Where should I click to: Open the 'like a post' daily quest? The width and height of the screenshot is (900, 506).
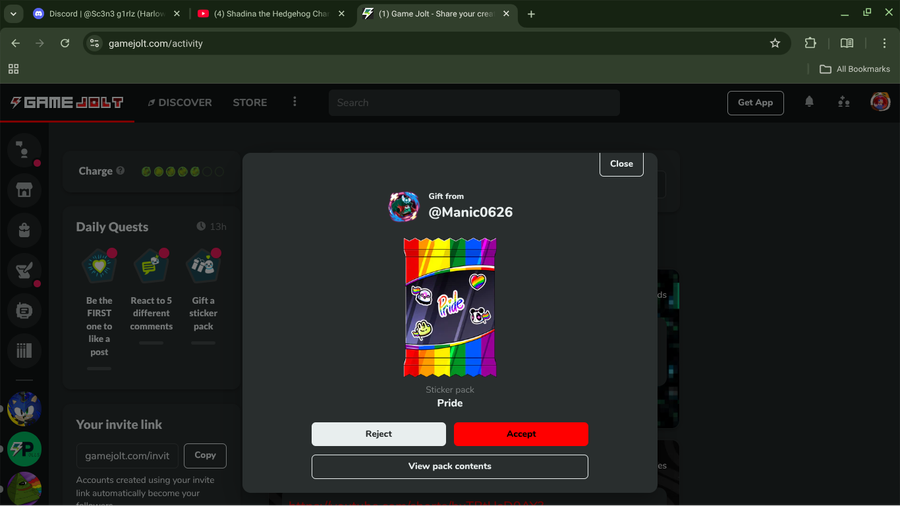(99, 310)
